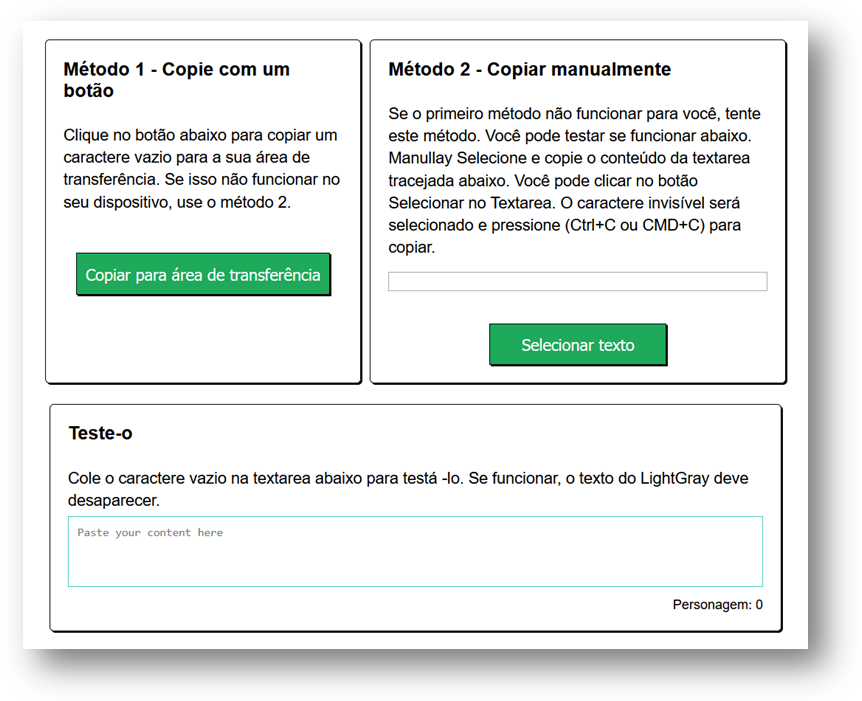Click the 'Copiar para área de transferência' button

pyautogui.click(x=203, y=275)
